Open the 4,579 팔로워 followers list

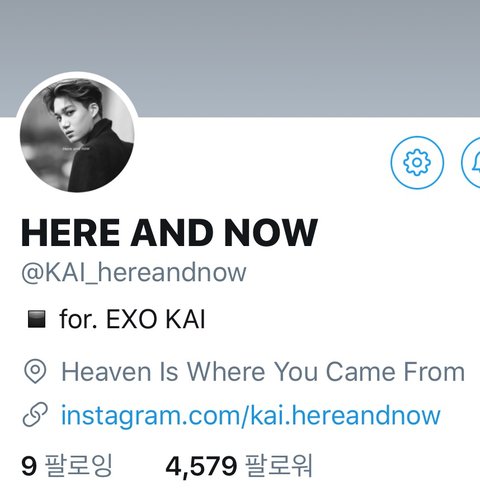[x=239, y=466]
